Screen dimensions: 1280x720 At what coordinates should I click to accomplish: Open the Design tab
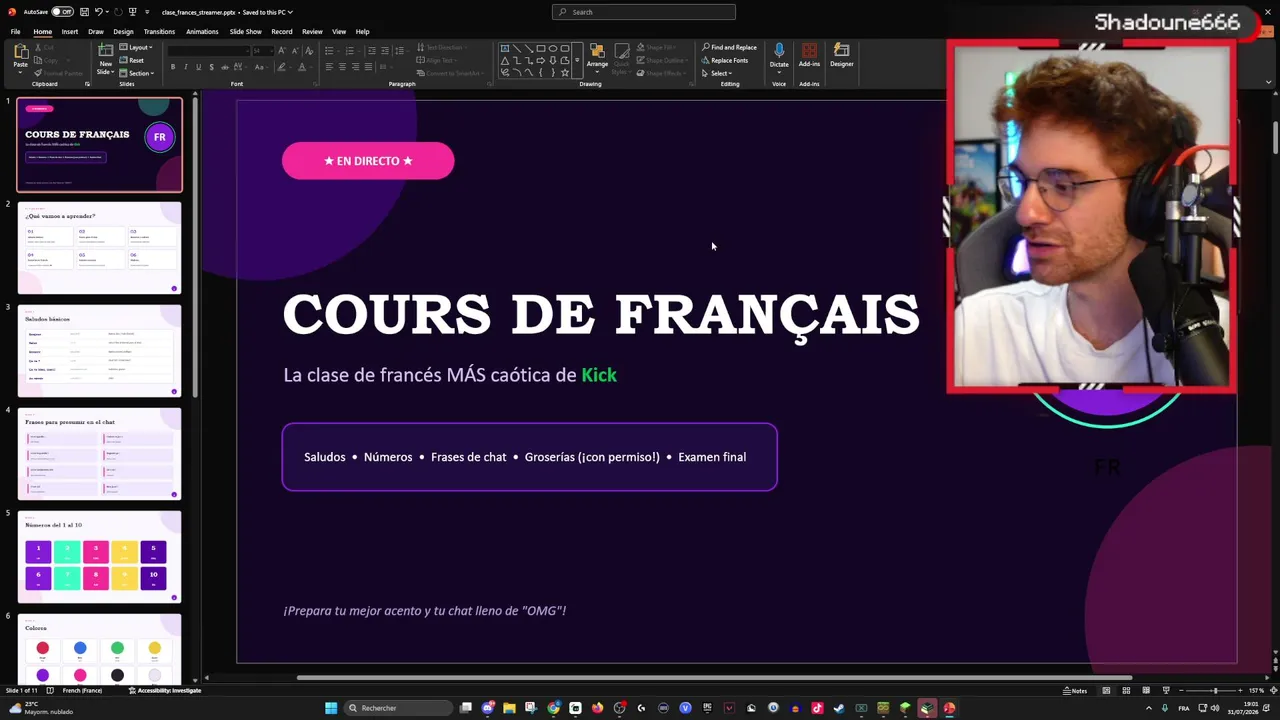coord(123,32)
